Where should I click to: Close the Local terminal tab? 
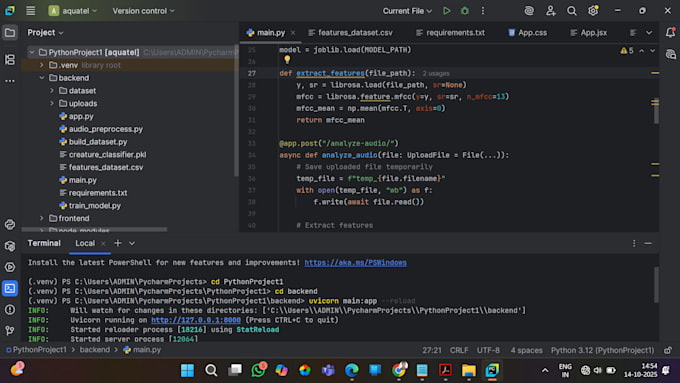pos(103,244)
